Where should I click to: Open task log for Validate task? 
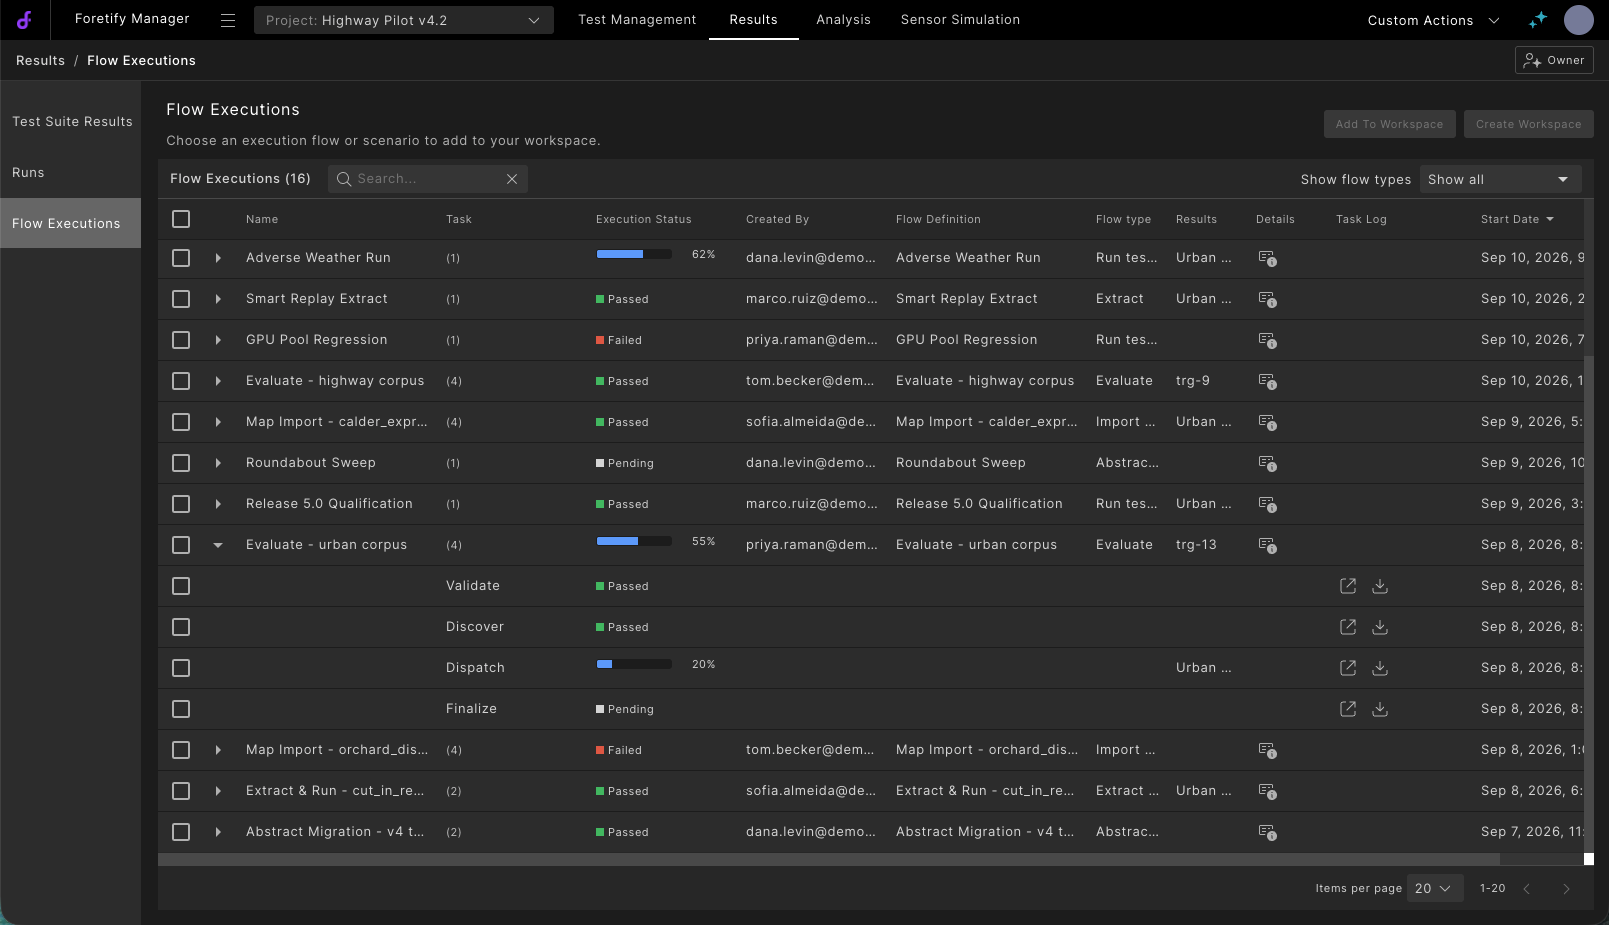click(1348, 586)
